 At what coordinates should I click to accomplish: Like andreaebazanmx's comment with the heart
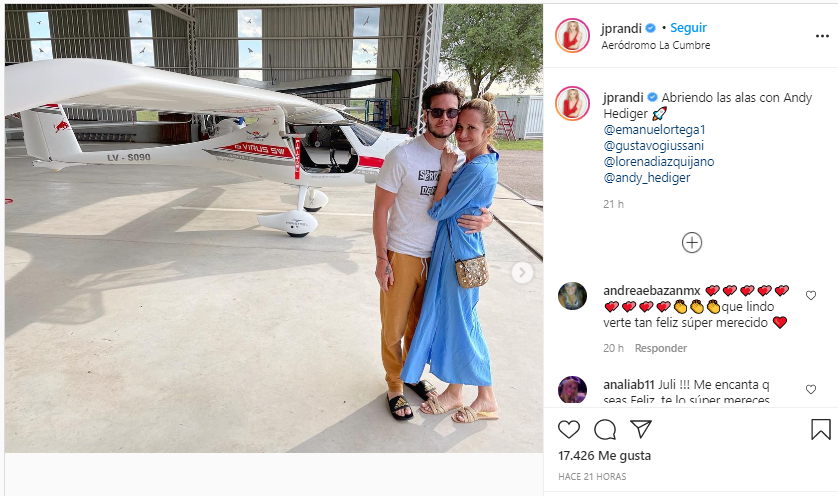(x=811, y=295)
